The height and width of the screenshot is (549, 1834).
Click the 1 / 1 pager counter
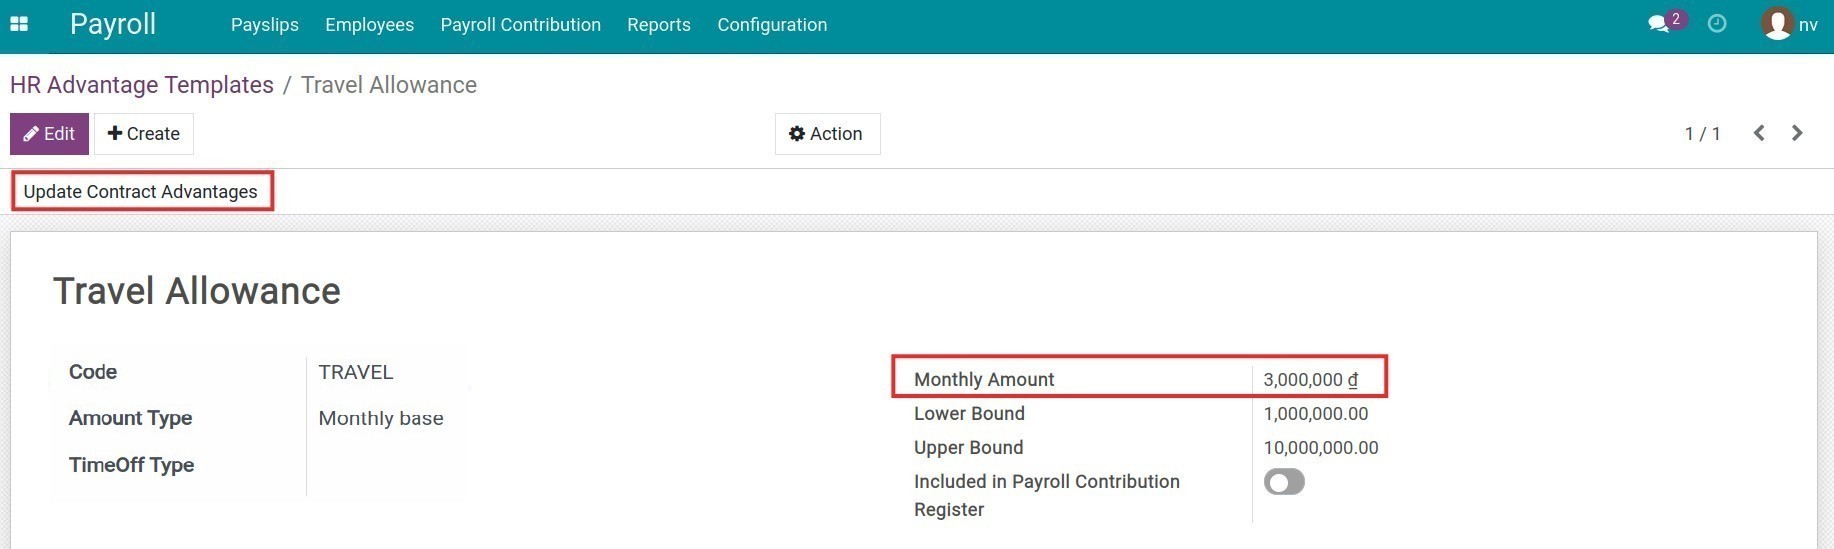click(1702, 134)
